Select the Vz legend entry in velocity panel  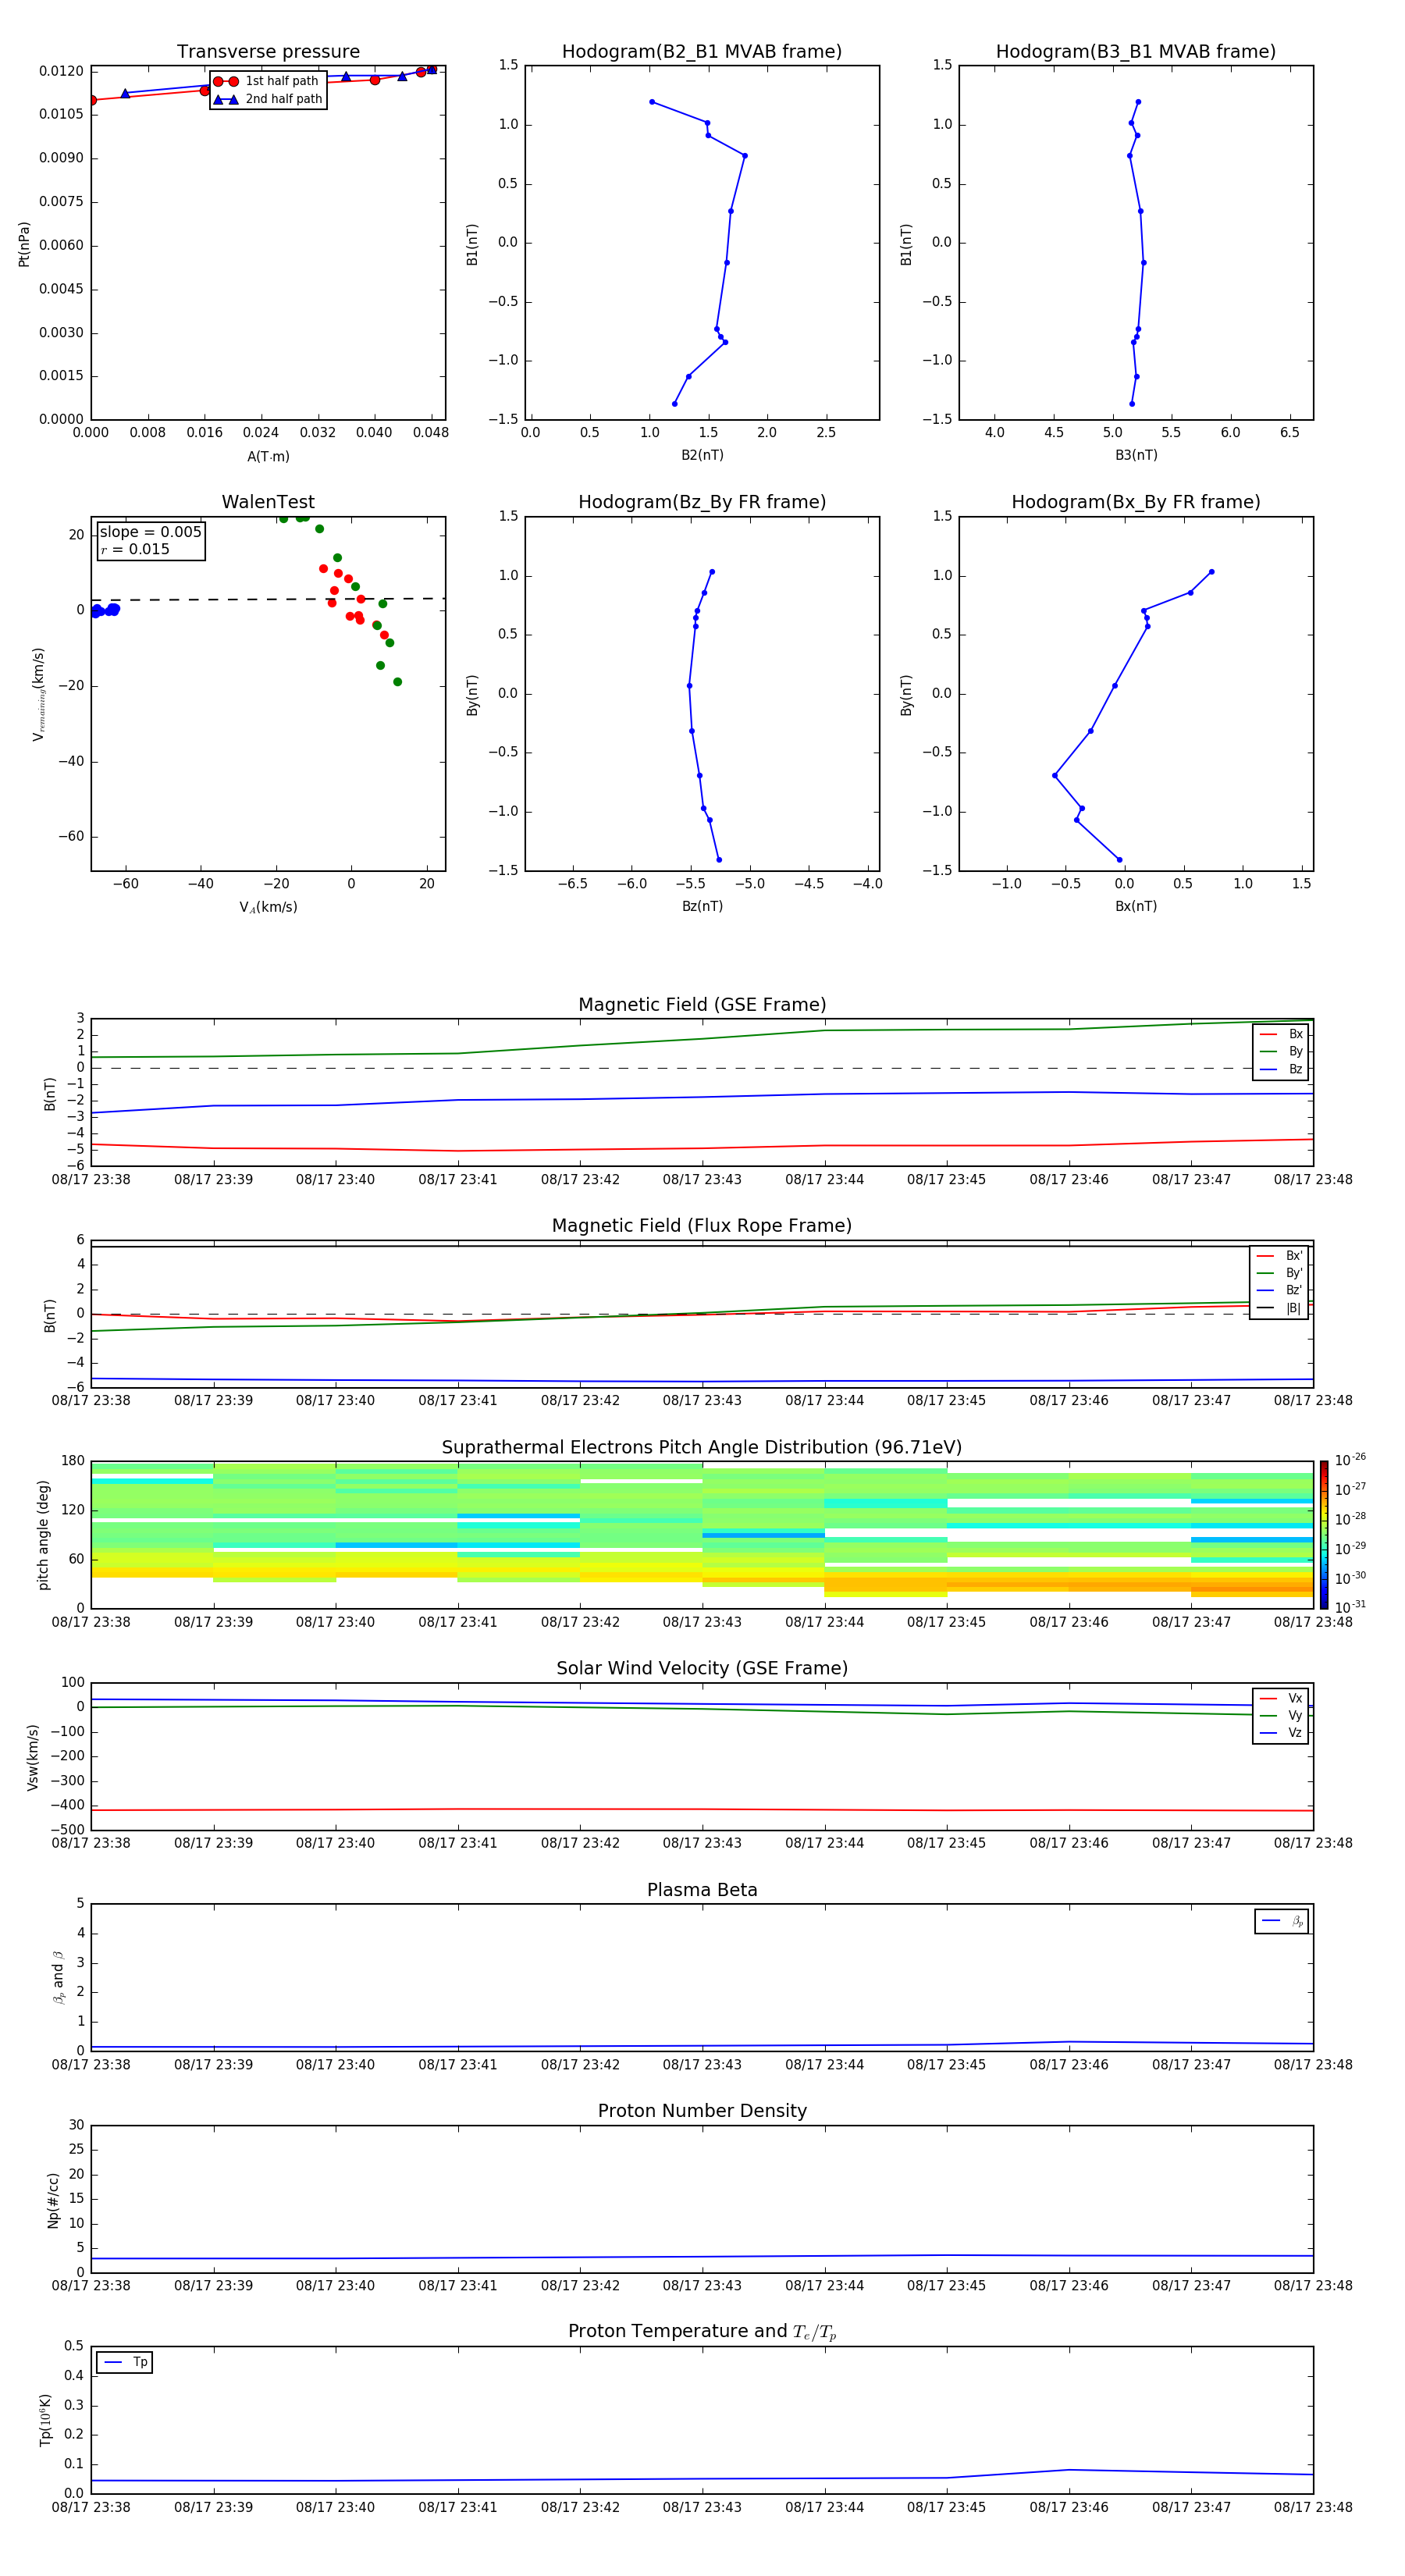pyautogui.click(x=1281, y=1734)
